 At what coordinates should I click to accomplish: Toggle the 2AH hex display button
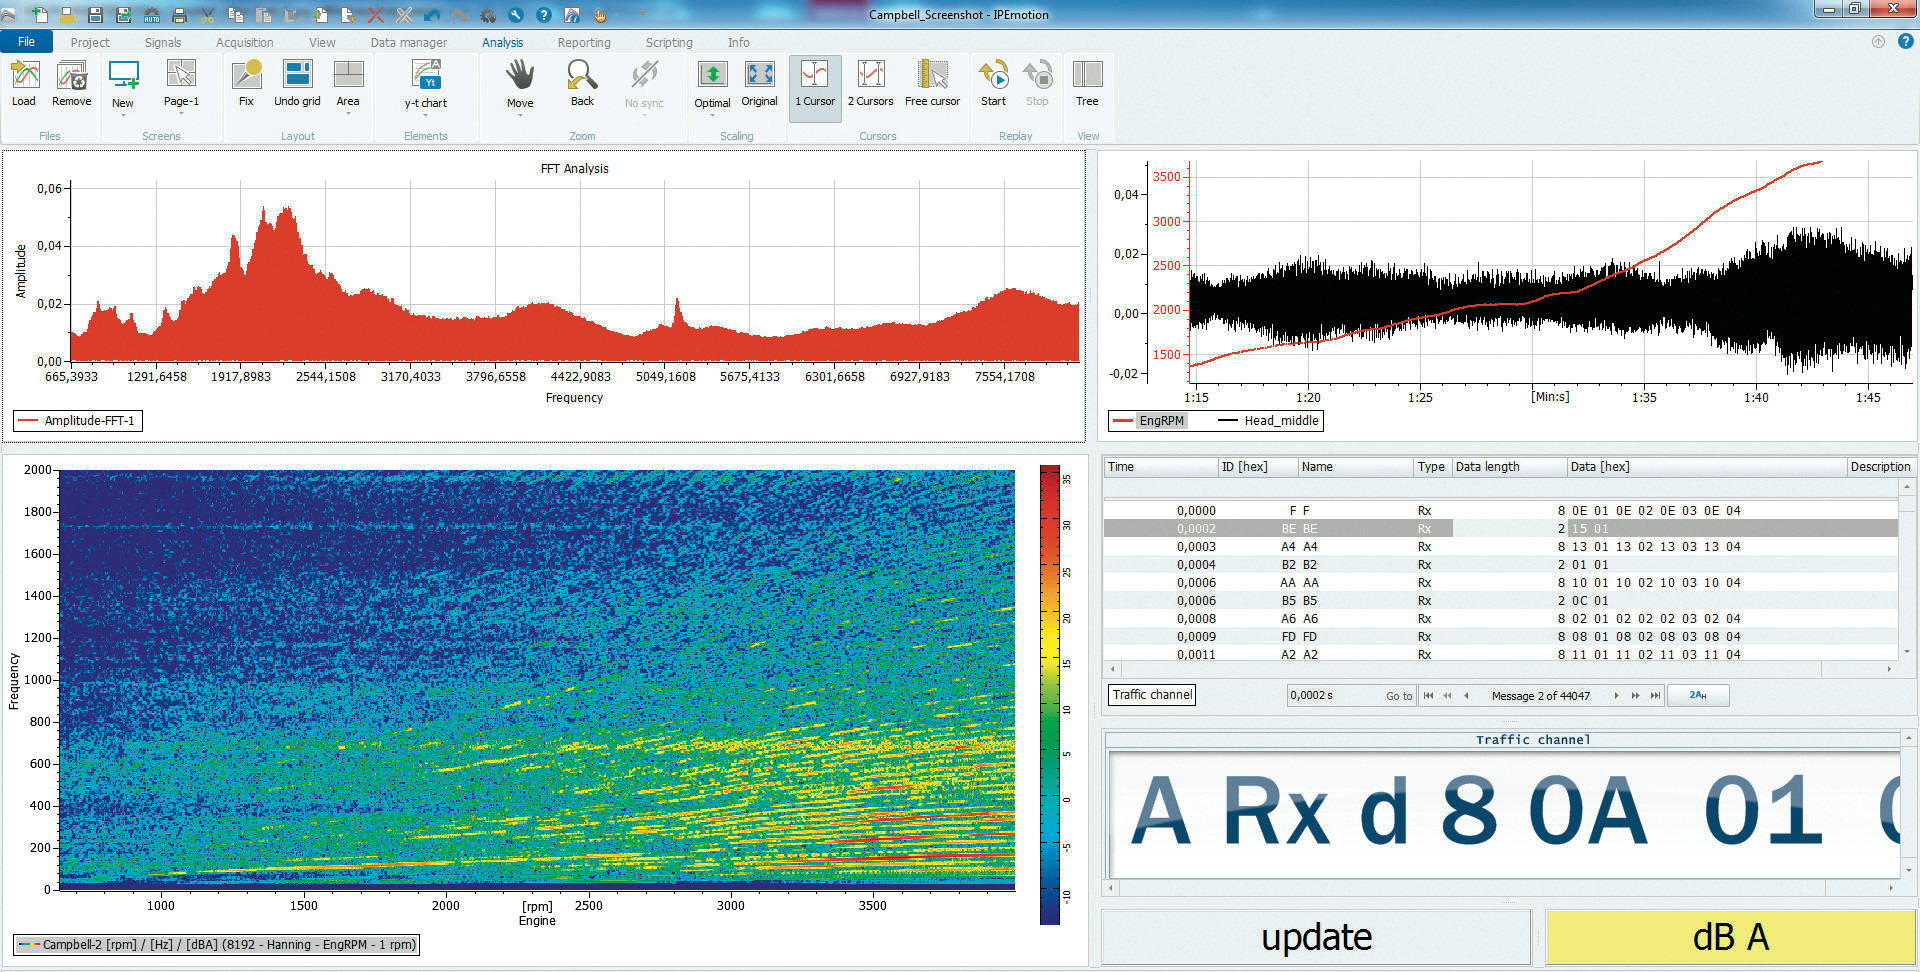click(x=1698, y=695)
